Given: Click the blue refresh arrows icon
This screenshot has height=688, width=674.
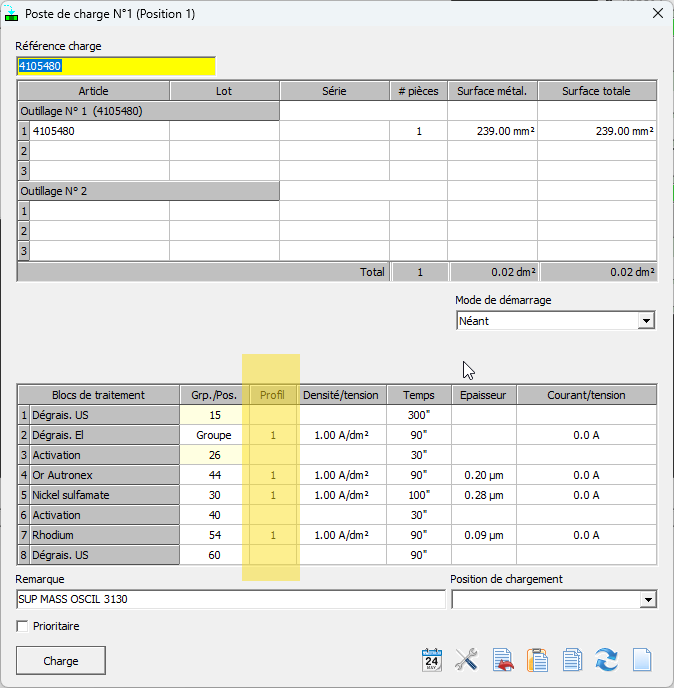Looking at the screenshot, I should point(606,660).
